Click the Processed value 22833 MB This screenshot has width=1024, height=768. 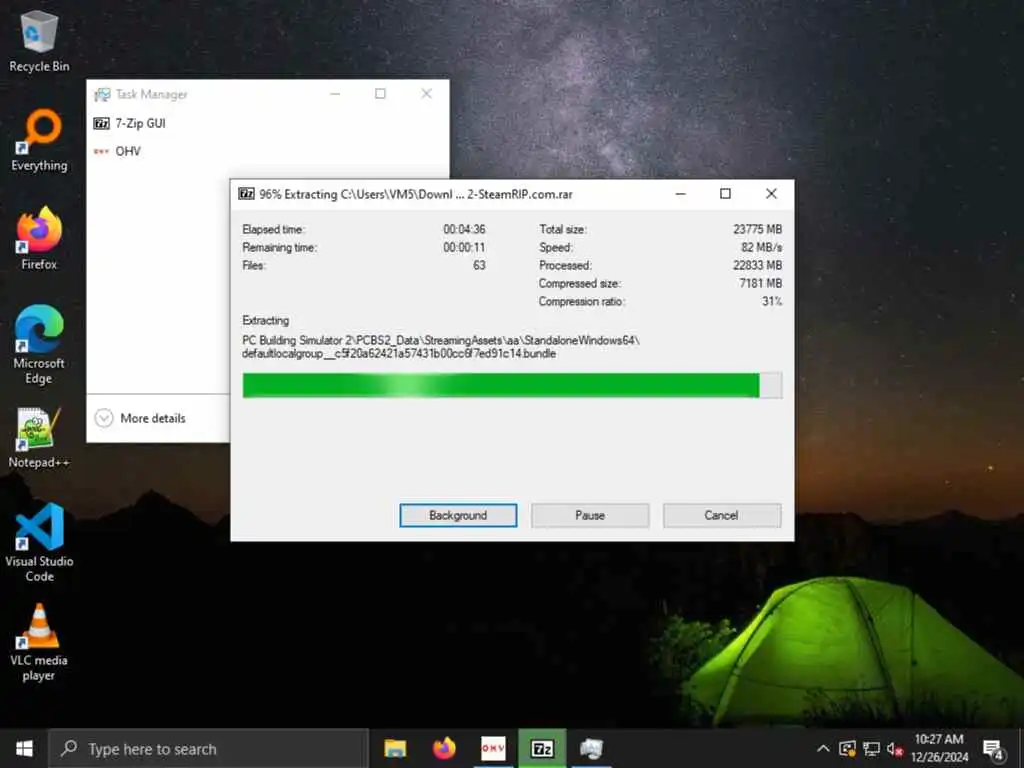pos(758,265)
